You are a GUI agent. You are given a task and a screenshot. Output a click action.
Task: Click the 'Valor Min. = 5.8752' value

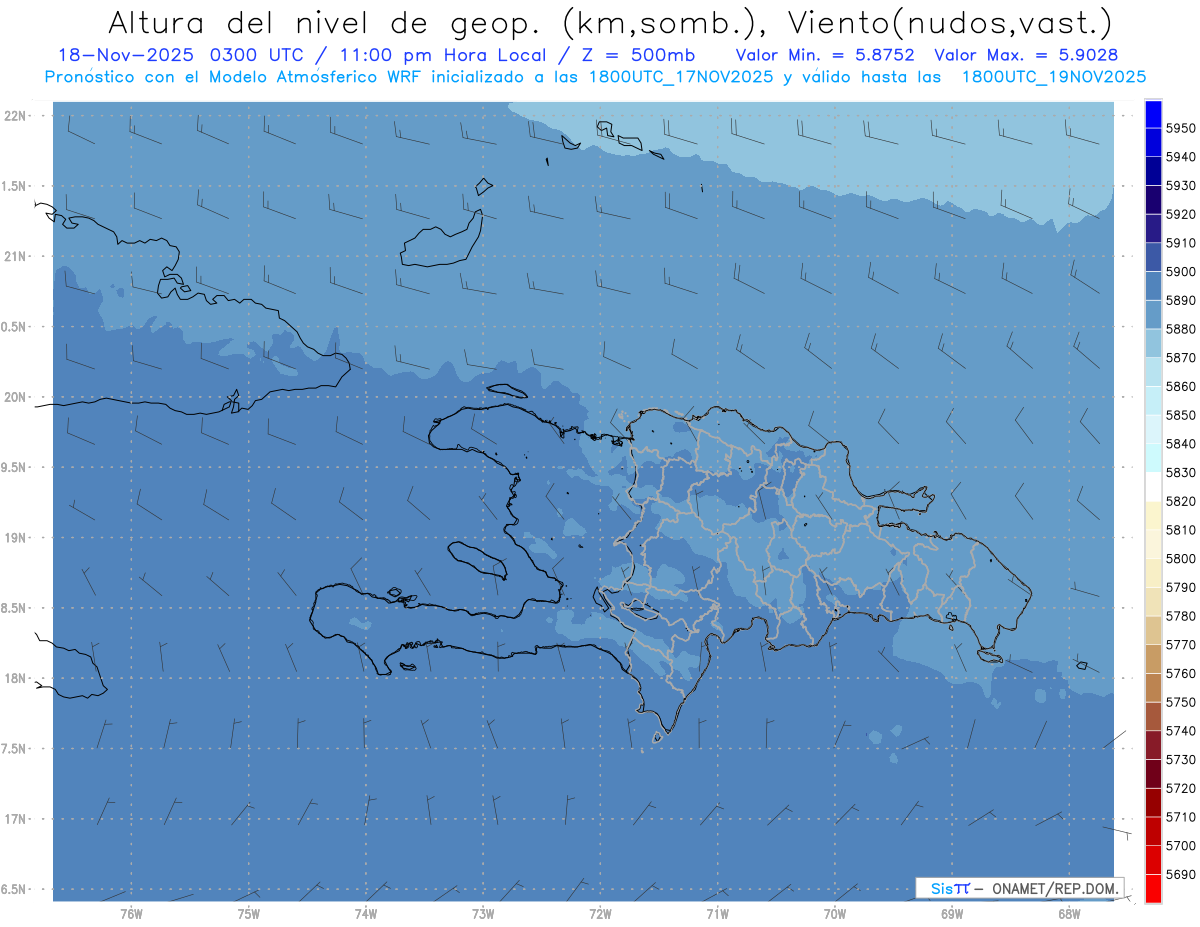click(825, 55)
